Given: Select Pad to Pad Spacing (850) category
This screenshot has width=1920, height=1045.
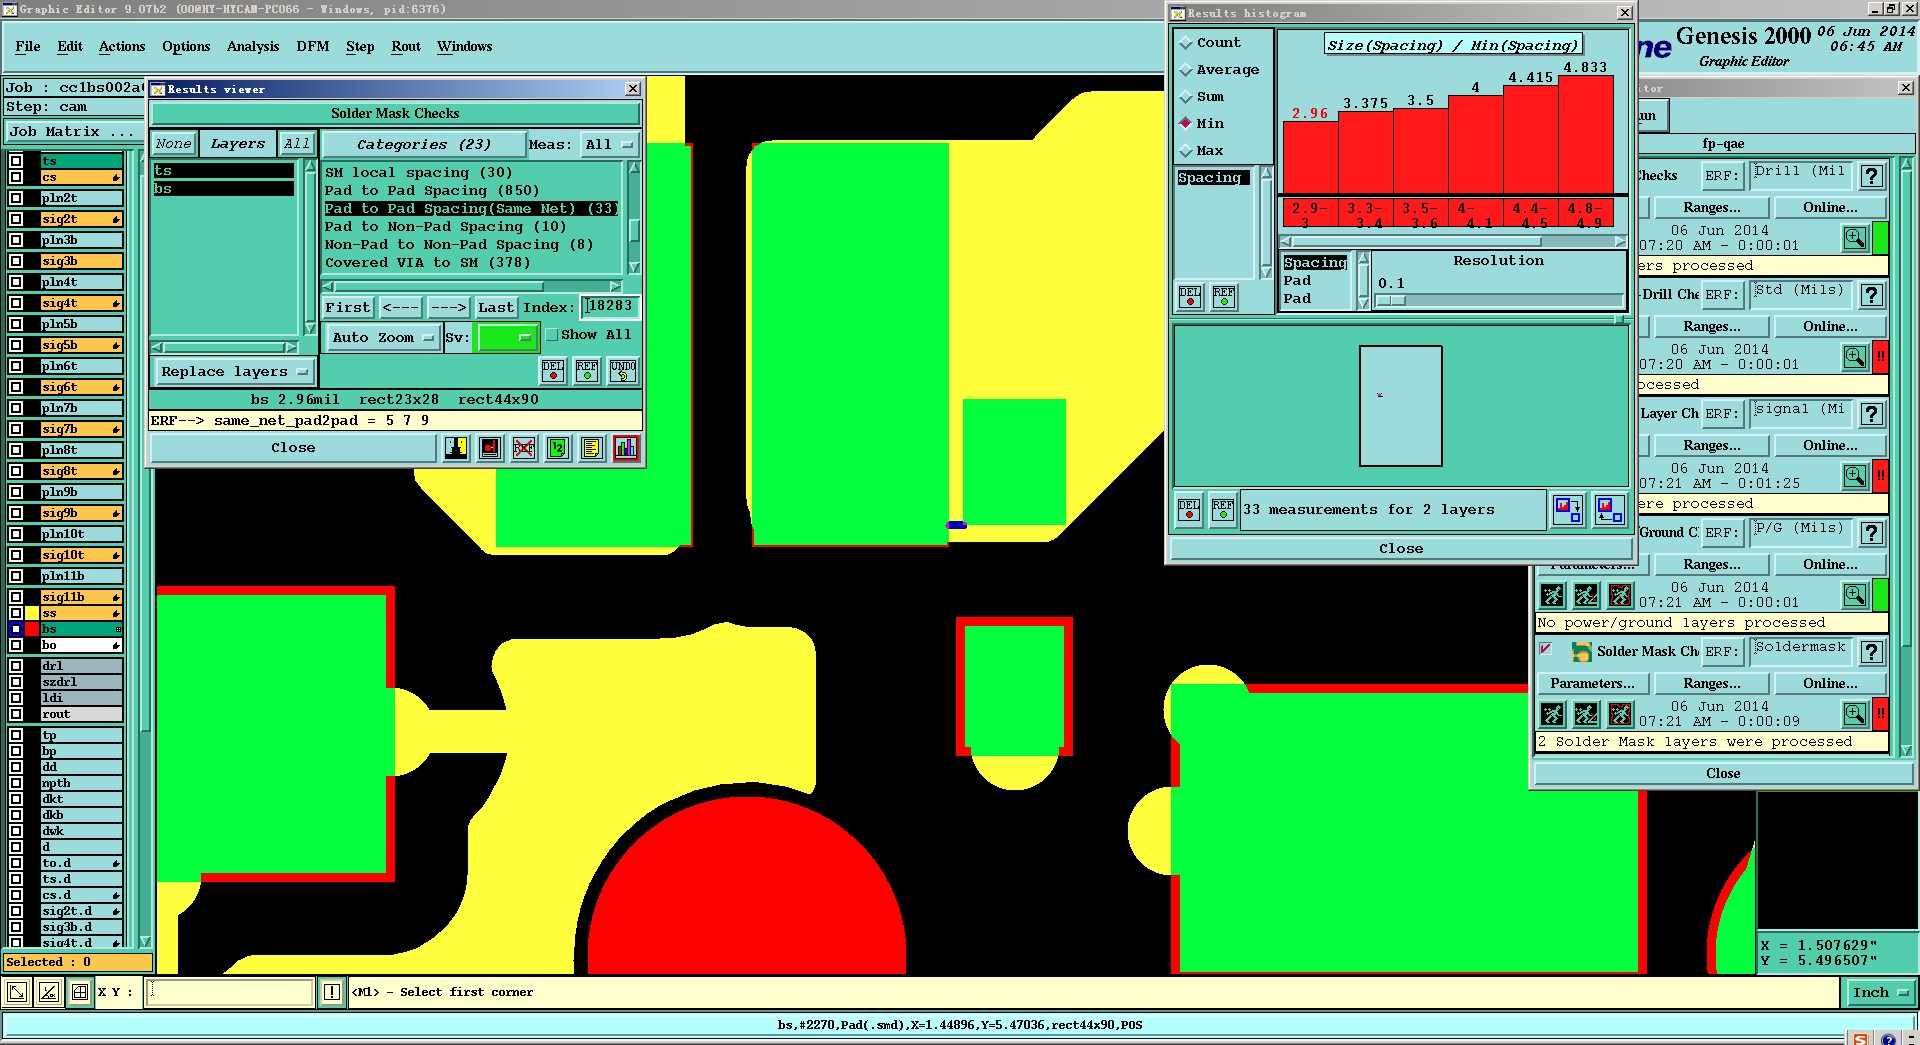Looking at the screenshot, I should [x=431, y=191].
